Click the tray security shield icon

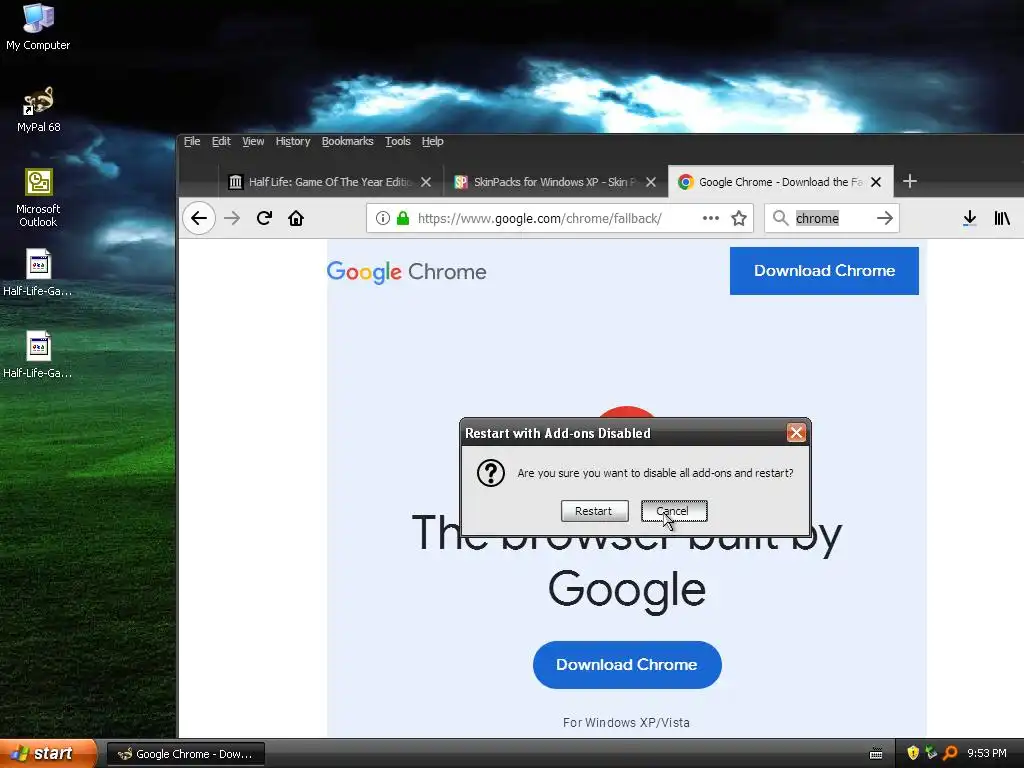tap(913, 753)
